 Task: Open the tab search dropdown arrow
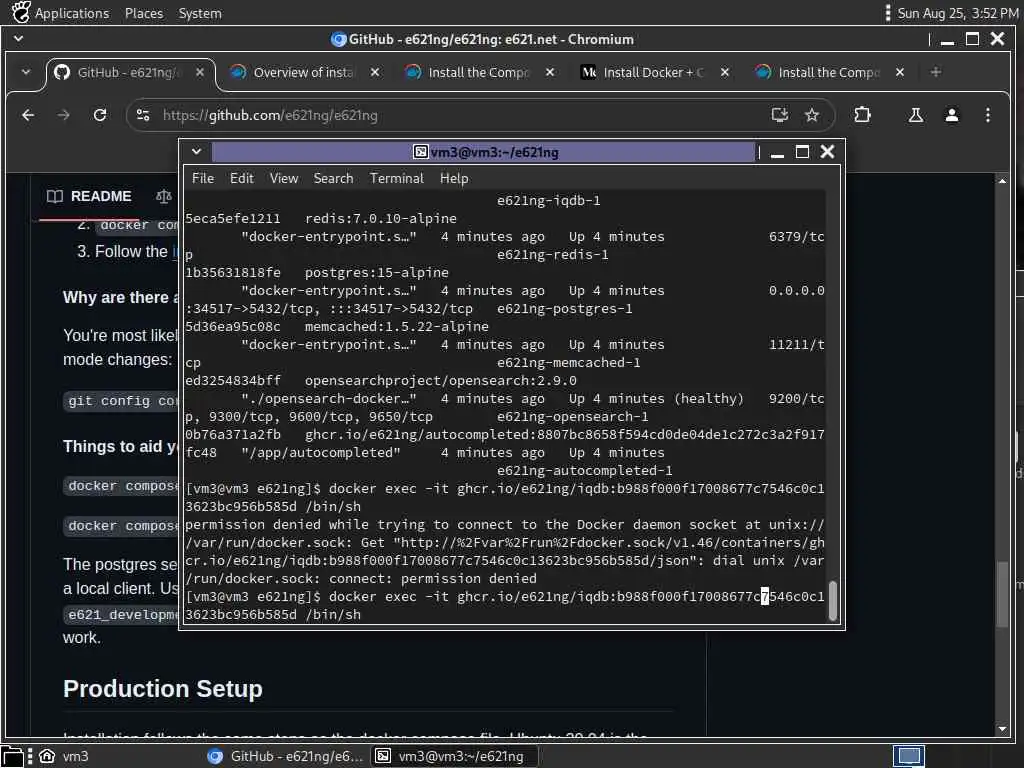[25, 72]
